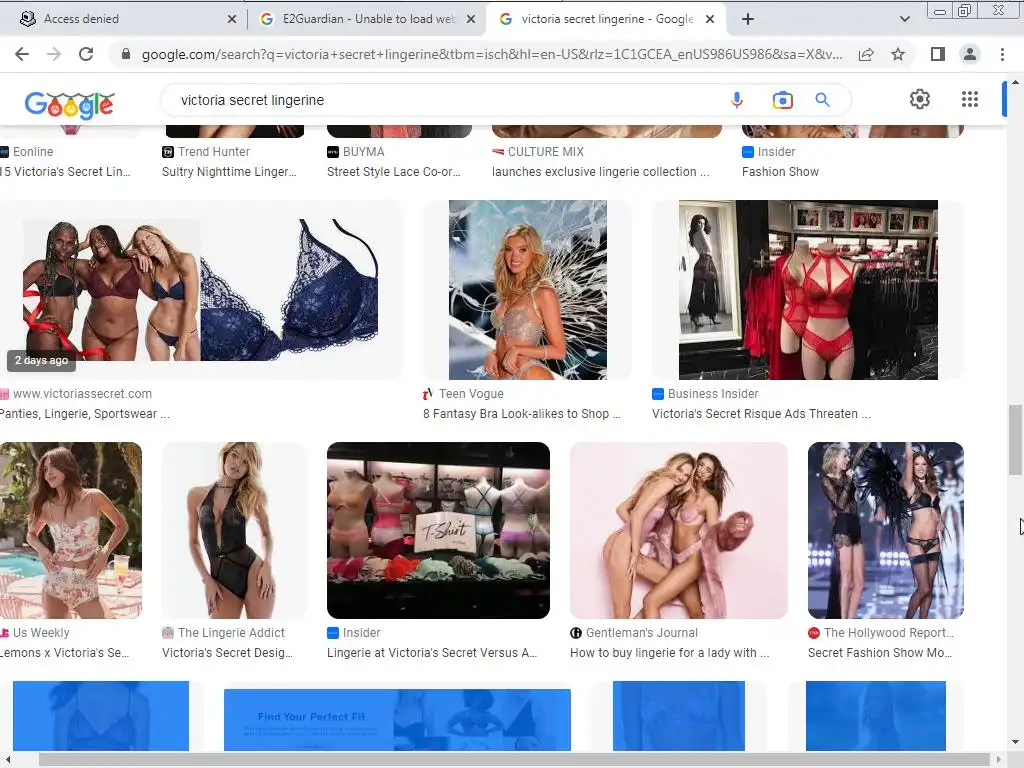Search by voice with the microphone

(737, 100)
